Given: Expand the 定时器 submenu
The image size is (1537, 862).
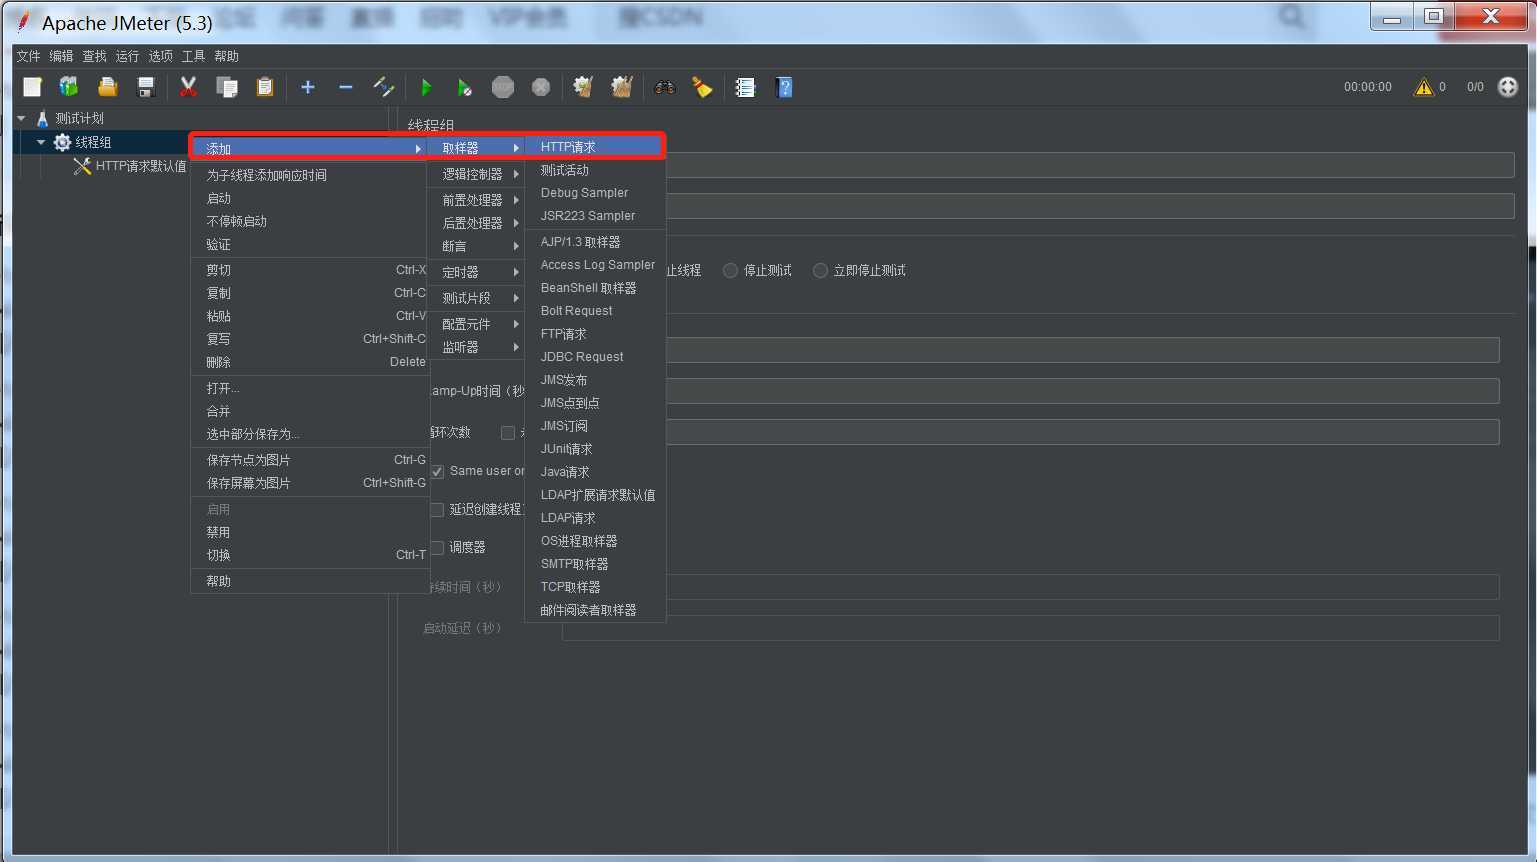Looking at the screenshot, I should pyautogui.click(x=476, y=272).
